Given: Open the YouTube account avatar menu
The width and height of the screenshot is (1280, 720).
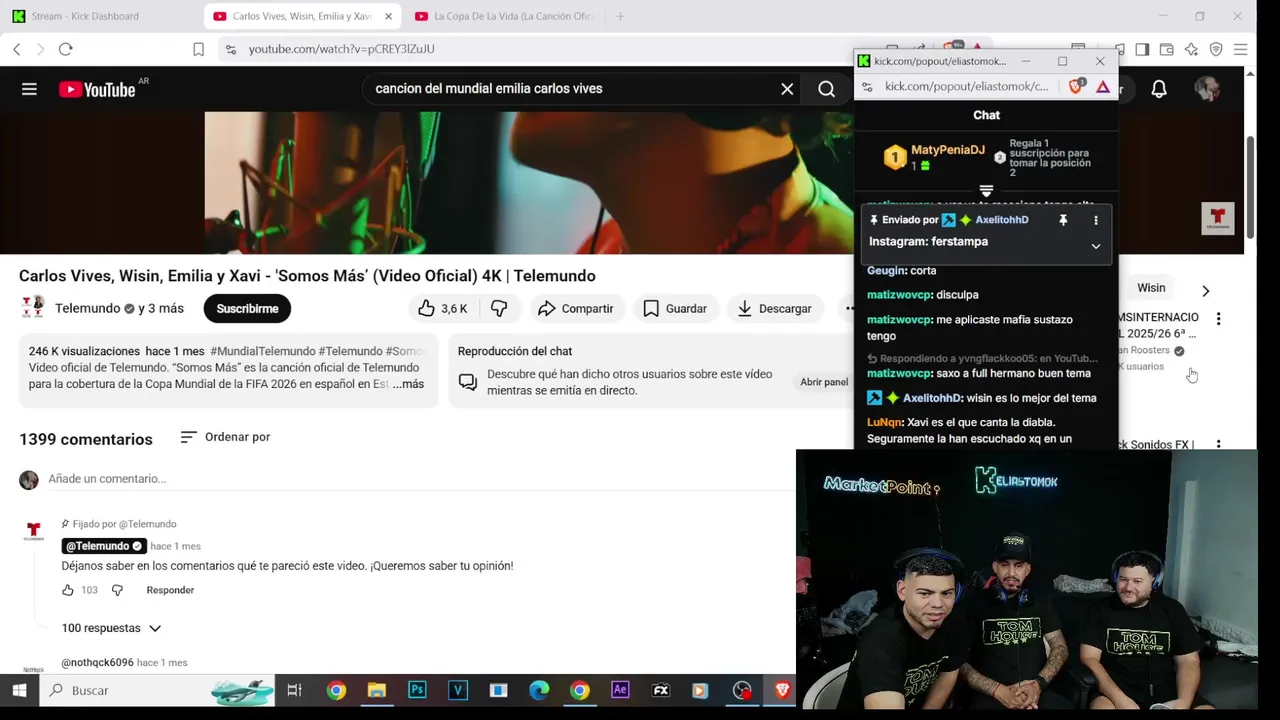Looking at the screenshot, I should [x=1207, y=89].
